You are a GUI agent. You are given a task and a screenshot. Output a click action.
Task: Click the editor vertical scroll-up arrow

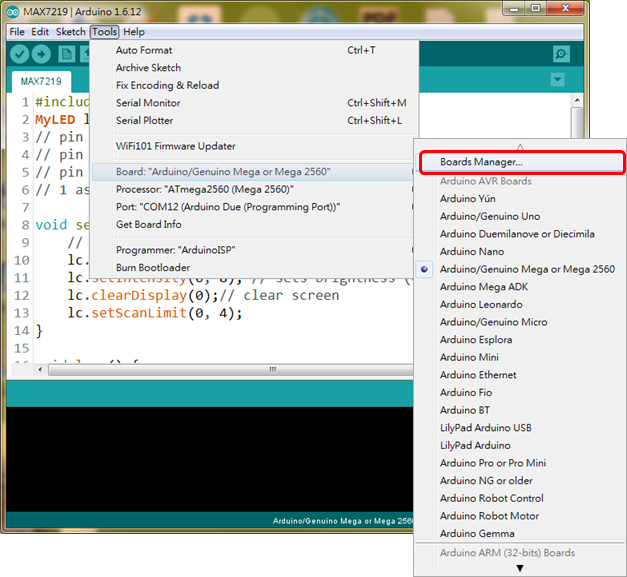point(577,100)
